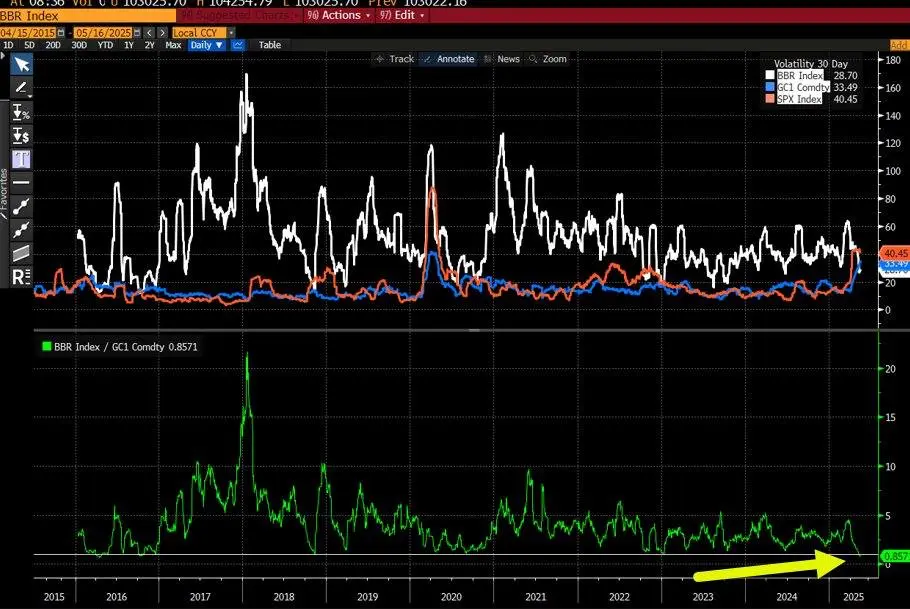Open the Daily periodicity dropdown
Viewport: 910px width, 609px height.
click(x=208, y=45)
